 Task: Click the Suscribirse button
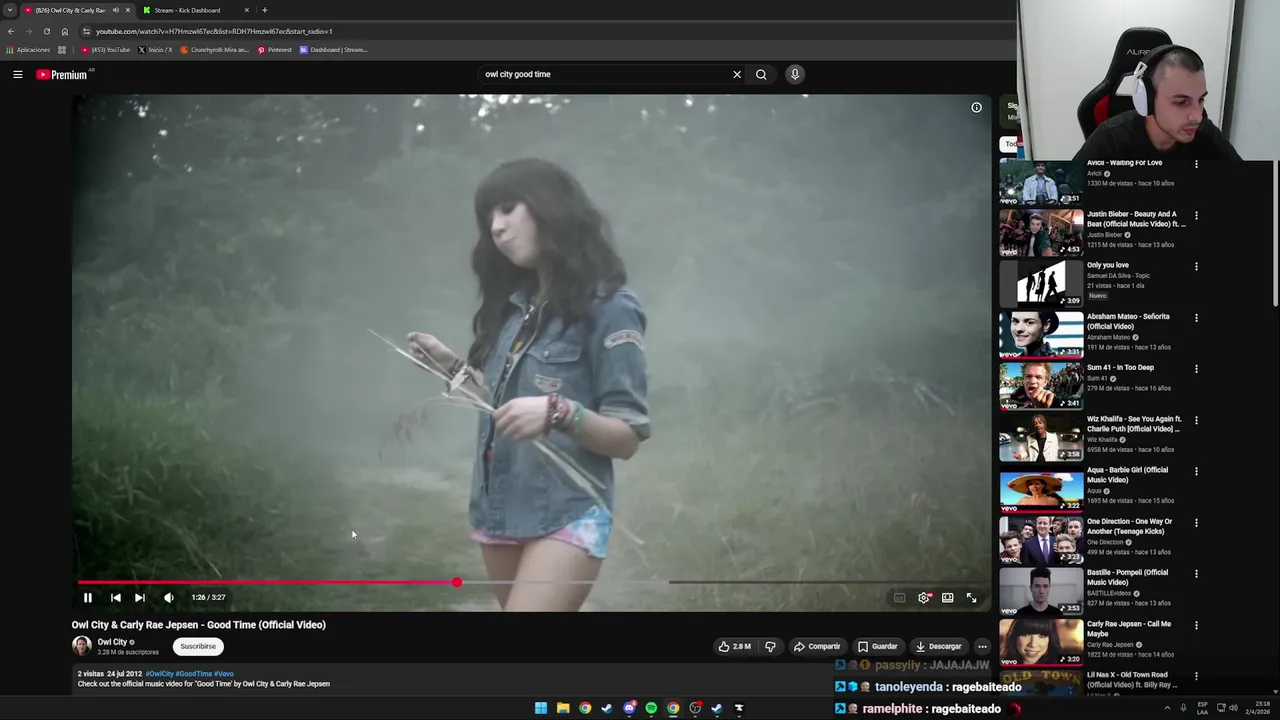click(198, 646)
